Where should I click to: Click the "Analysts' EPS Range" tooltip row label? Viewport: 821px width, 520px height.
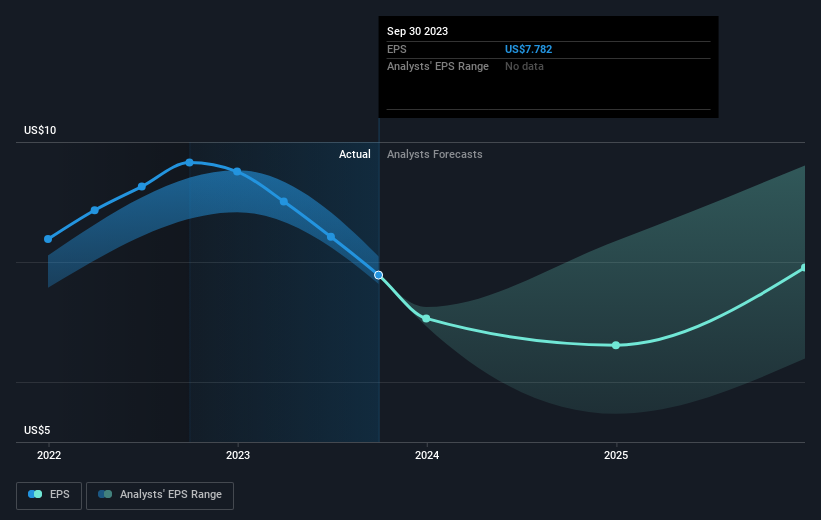[438, 67]
